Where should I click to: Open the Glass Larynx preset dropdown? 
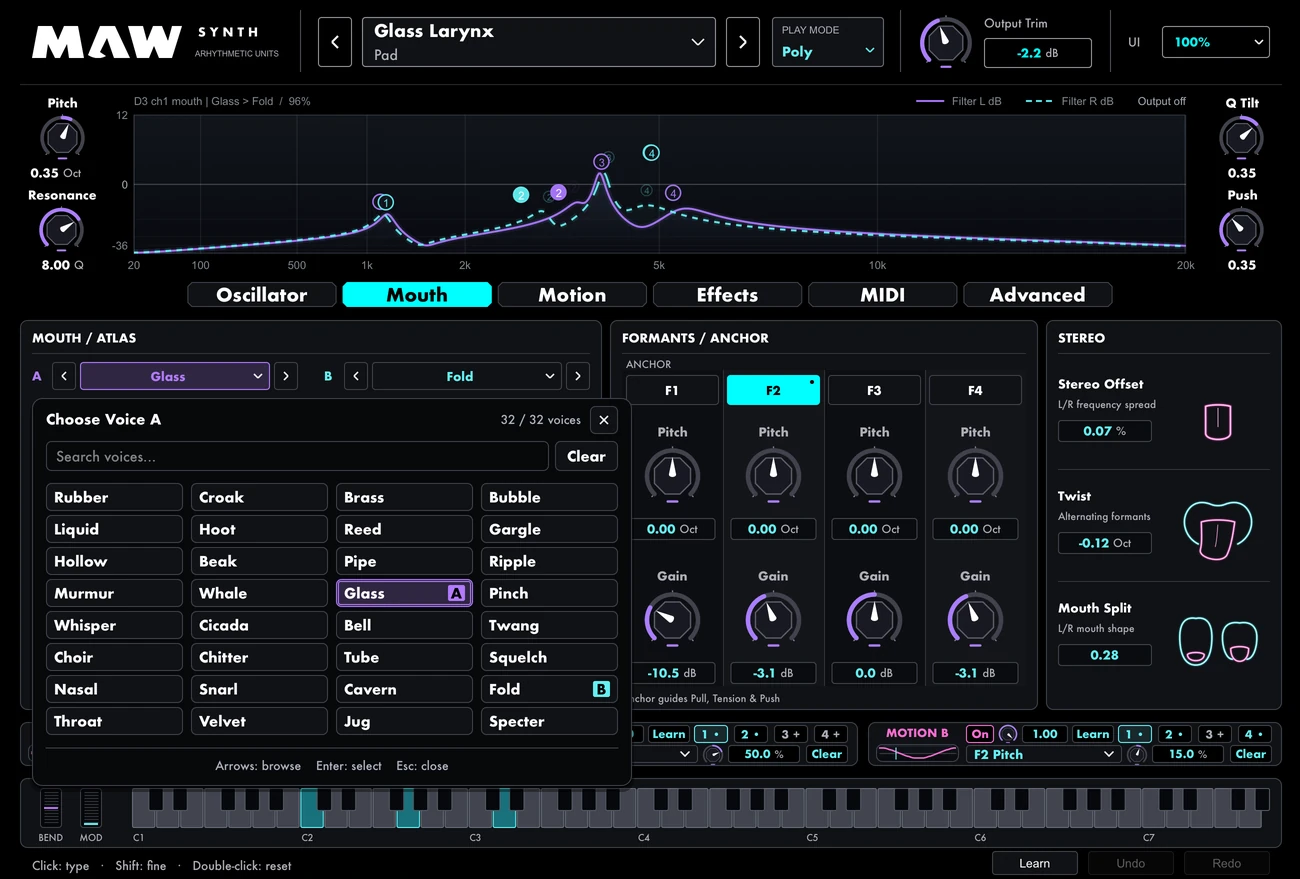pyautogui.click(x=538, y=42)
